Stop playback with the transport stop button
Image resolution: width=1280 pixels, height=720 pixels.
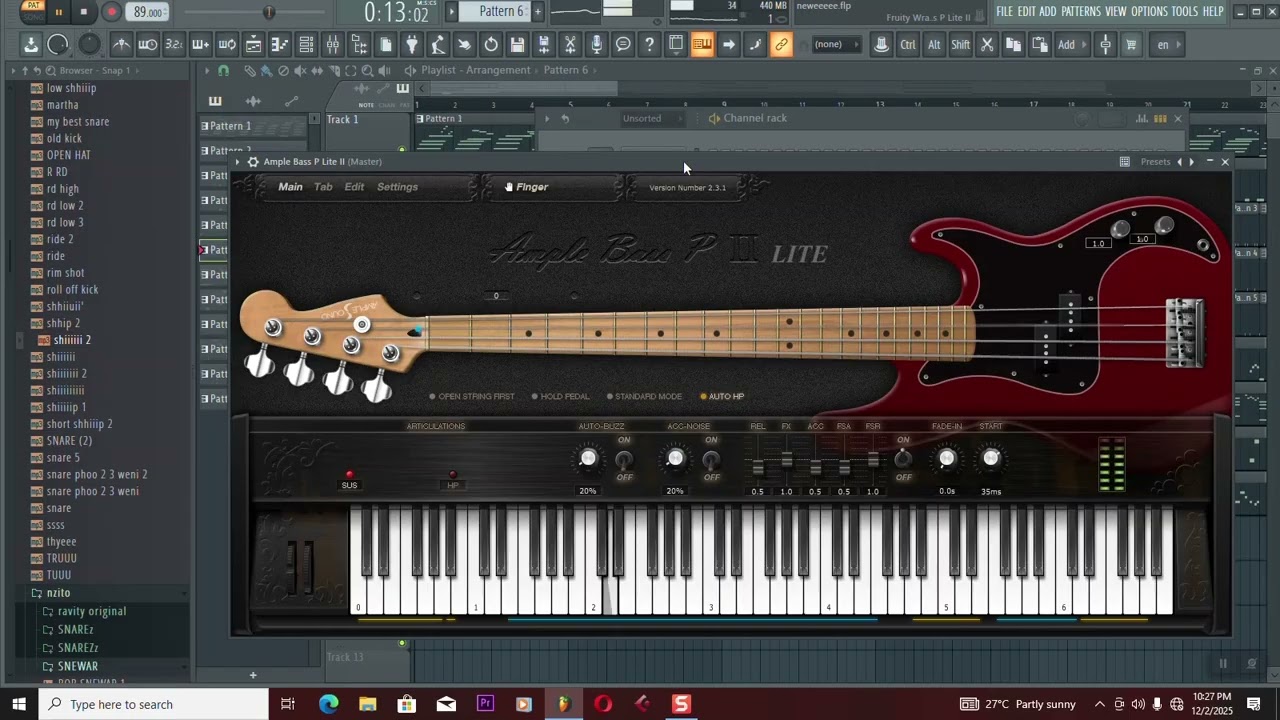84,12
